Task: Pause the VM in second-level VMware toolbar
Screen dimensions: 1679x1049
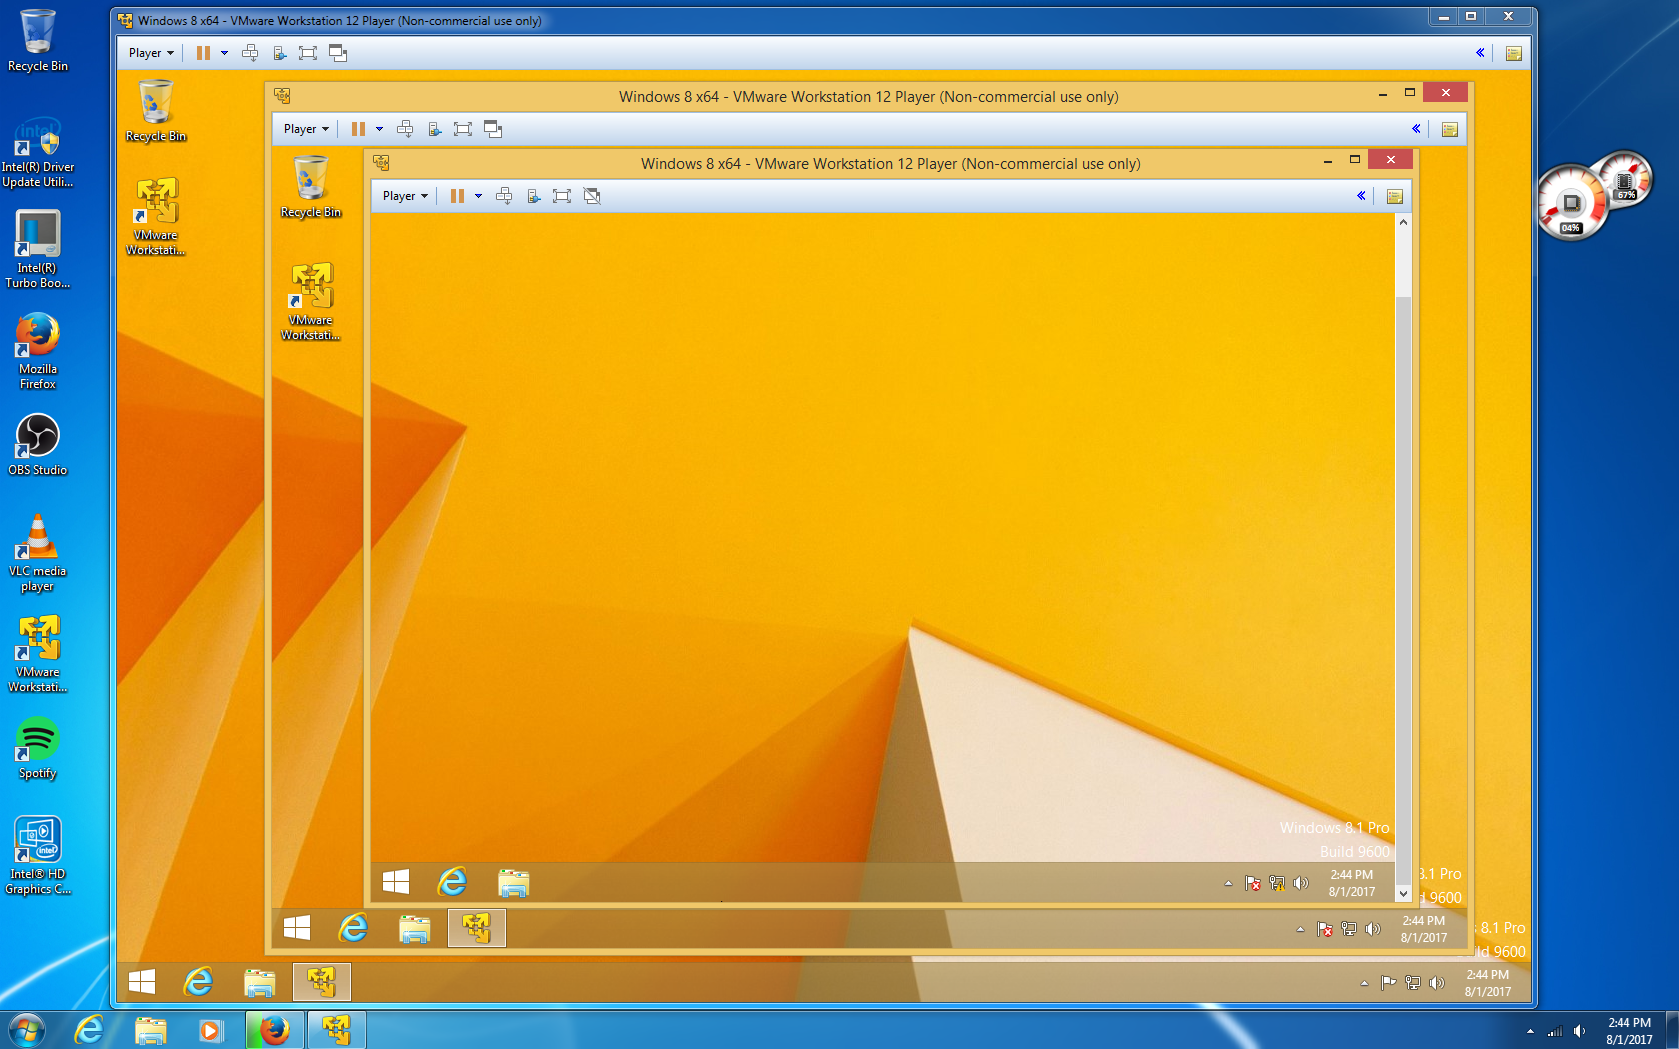Action: (358, 129)
